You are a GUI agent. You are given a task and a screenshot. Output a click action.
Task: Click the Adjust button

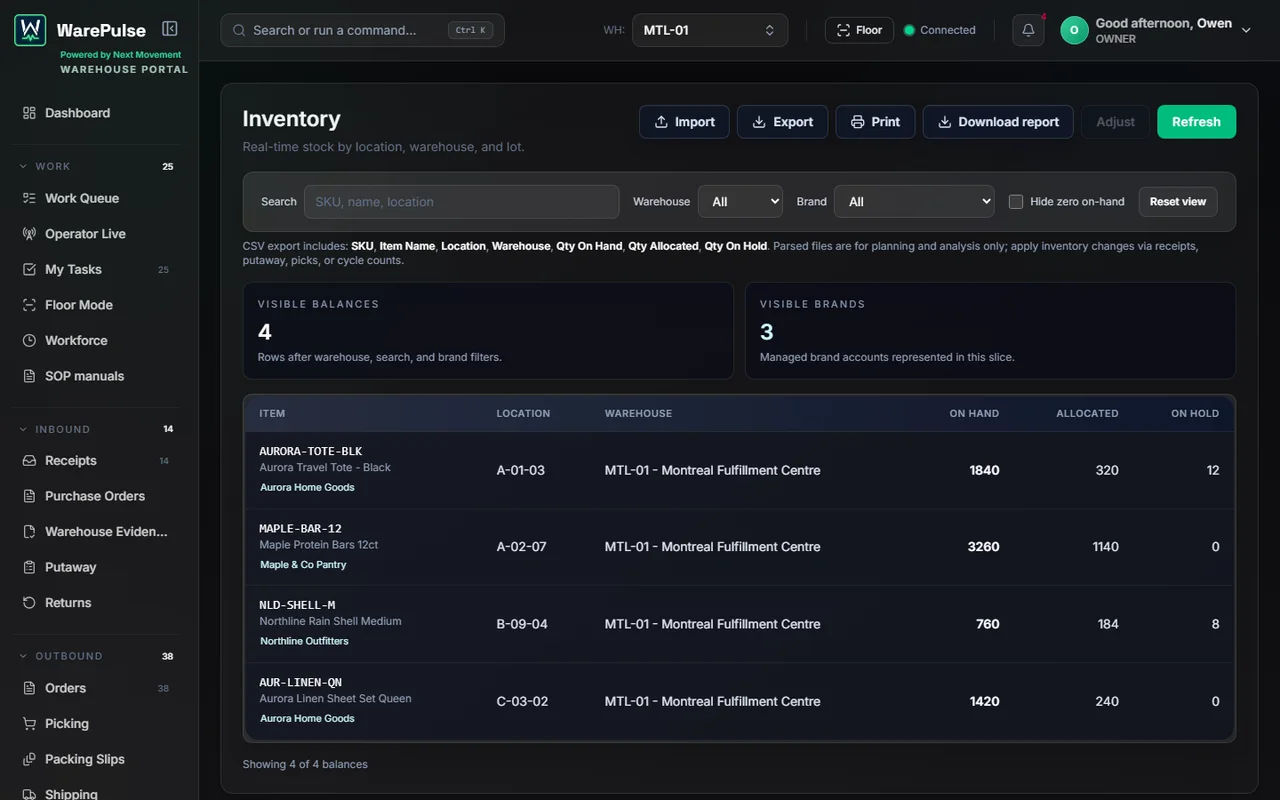coord(1115,122)
